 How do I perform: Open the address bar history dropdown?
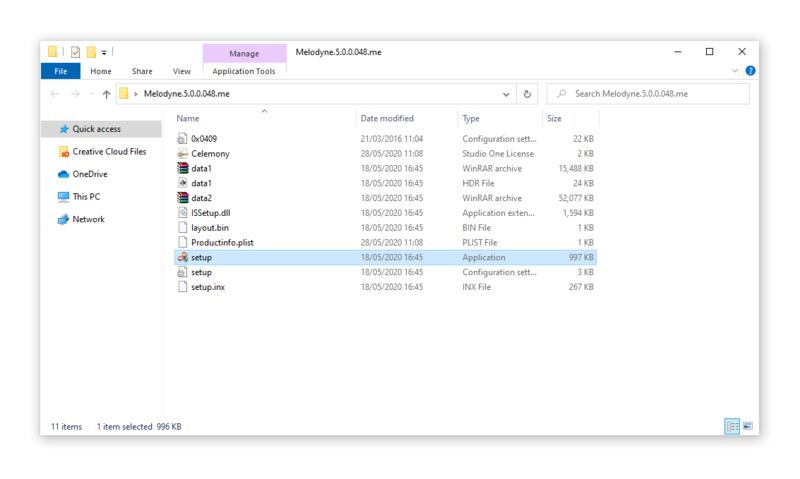(x=506, y=94)
